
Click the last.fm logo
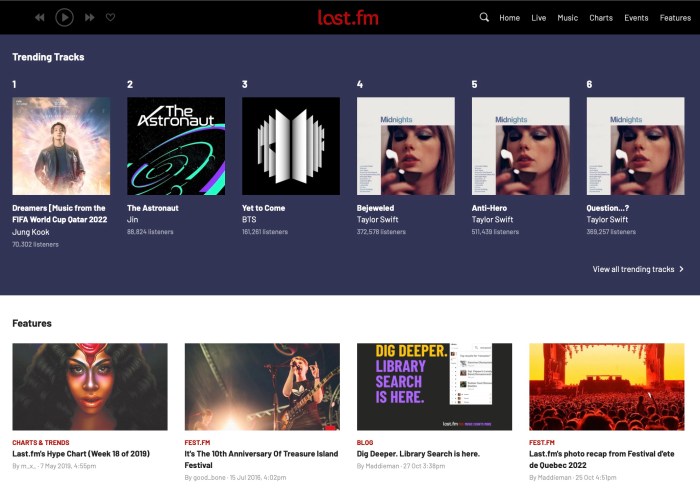[x=348, y=17]
